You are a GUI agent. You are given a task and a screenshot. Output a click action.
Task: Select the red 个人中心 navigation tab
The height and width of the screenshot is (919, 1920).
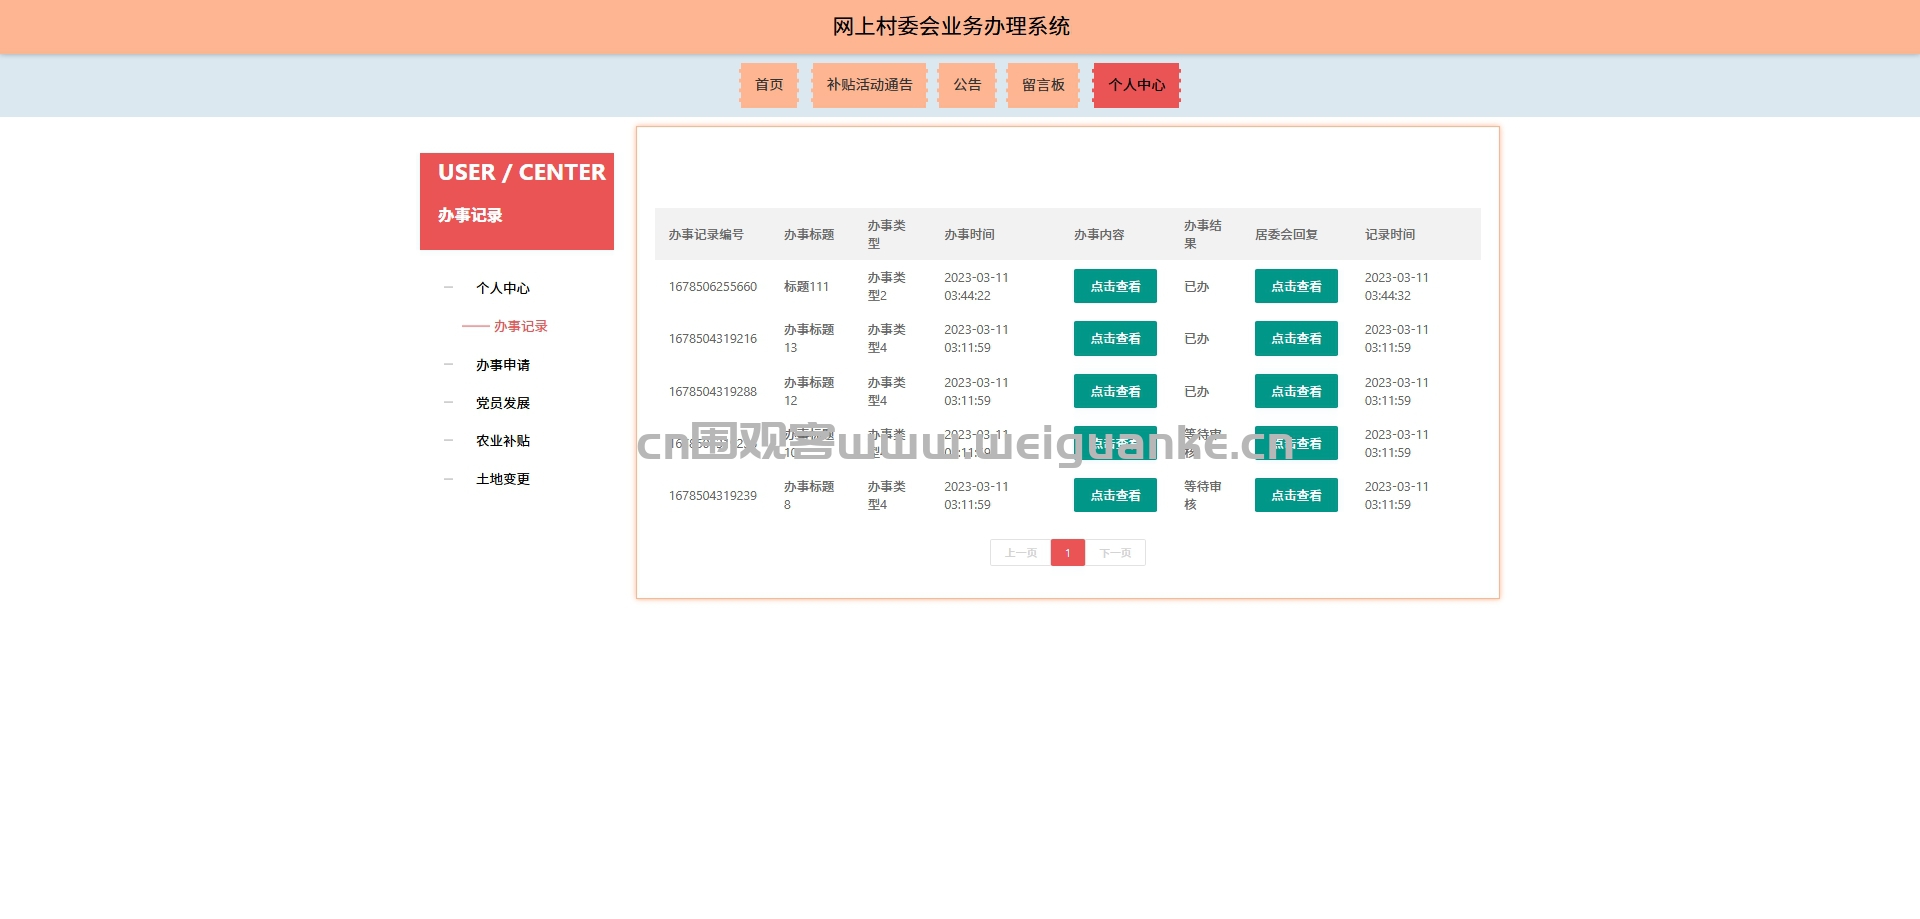coord(1137,85)
